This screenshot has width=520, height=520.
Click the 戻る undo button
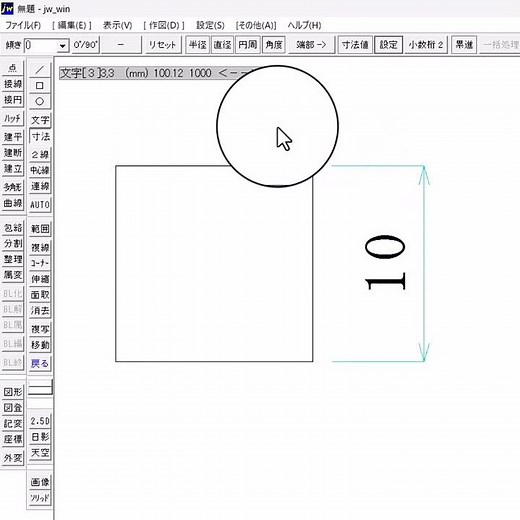(x=40, y=363)
